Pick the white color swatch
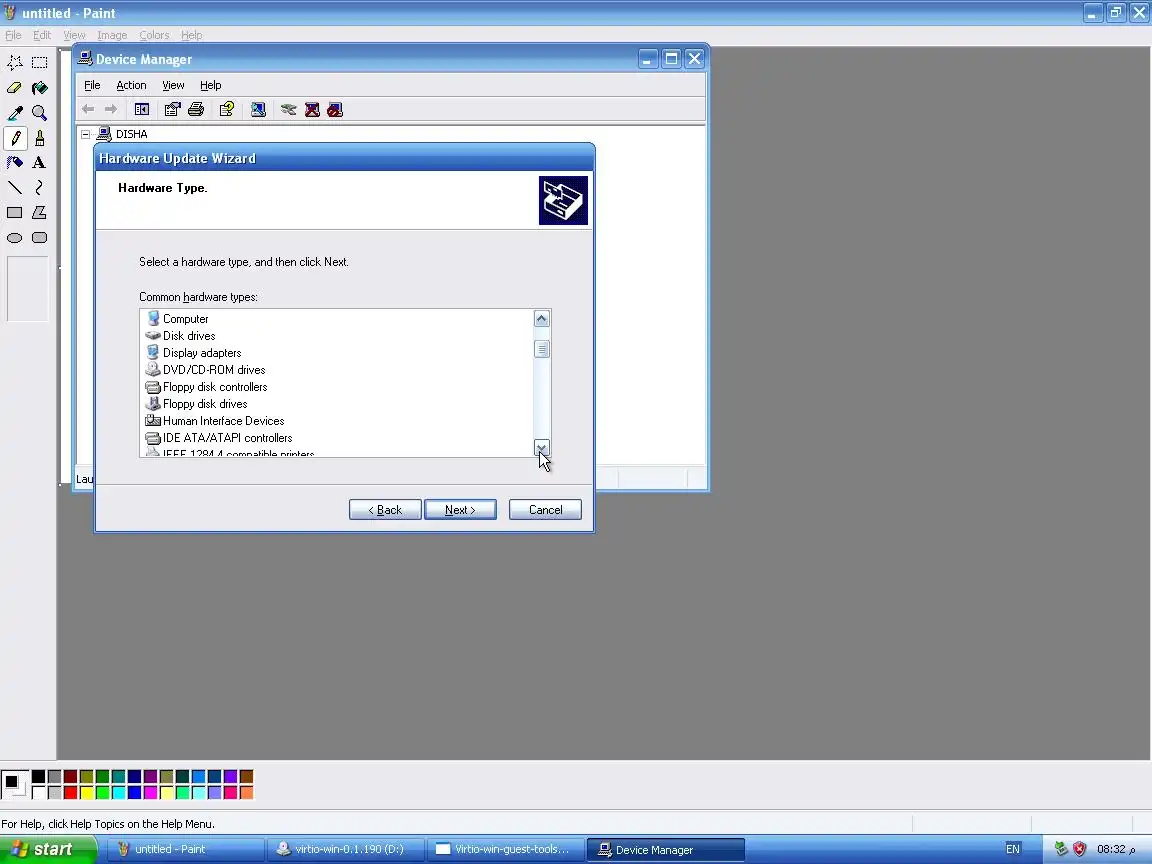Viewport: 1152px width, 864px height. click(x=38, y=792)
